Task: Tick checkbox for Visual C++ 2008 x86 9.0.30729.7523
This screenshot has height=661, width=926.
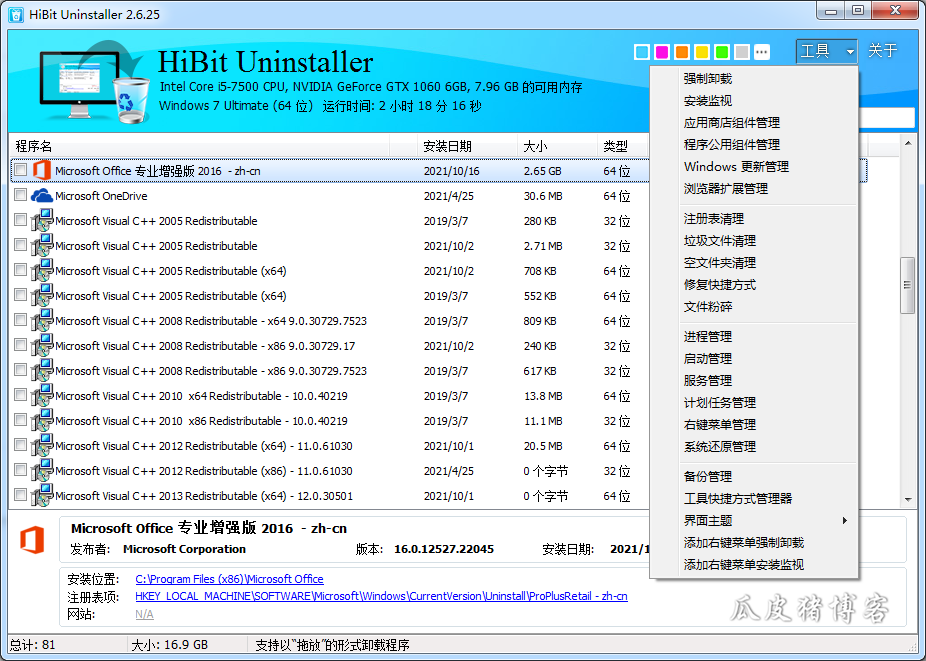Action: [x=21, y=370]
